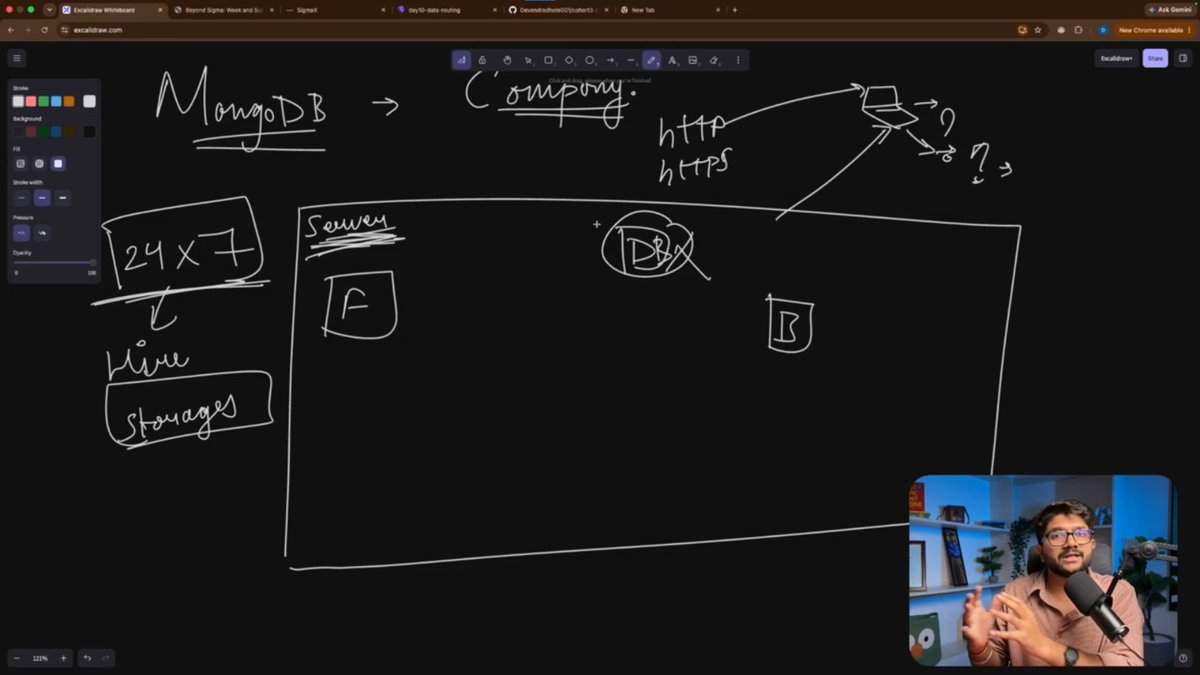Viewport: 1200px width, 675px height.
Task: Toggle the library sidebar icon
Action: coord(1183,58)
